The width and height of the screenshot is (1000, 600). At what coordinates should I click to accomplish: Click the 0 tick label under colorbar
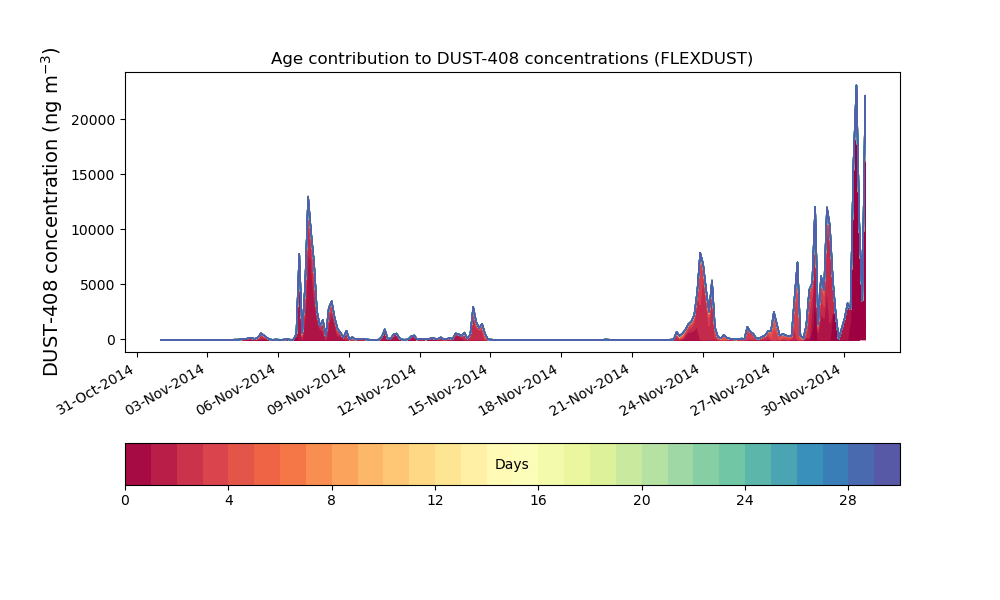click(125, 500)
